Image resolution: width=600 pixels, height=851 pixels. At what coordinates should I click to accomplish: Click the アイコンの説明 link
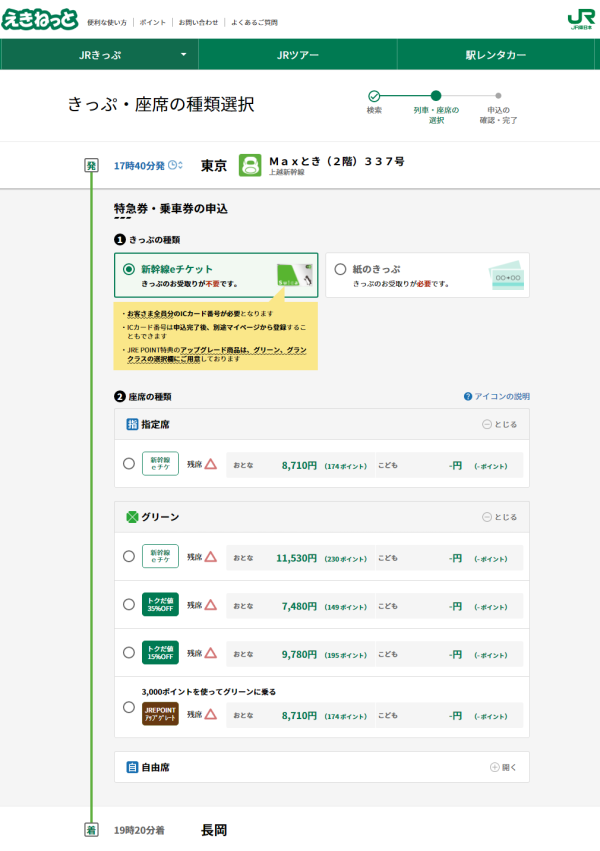(x=502, y=397)
